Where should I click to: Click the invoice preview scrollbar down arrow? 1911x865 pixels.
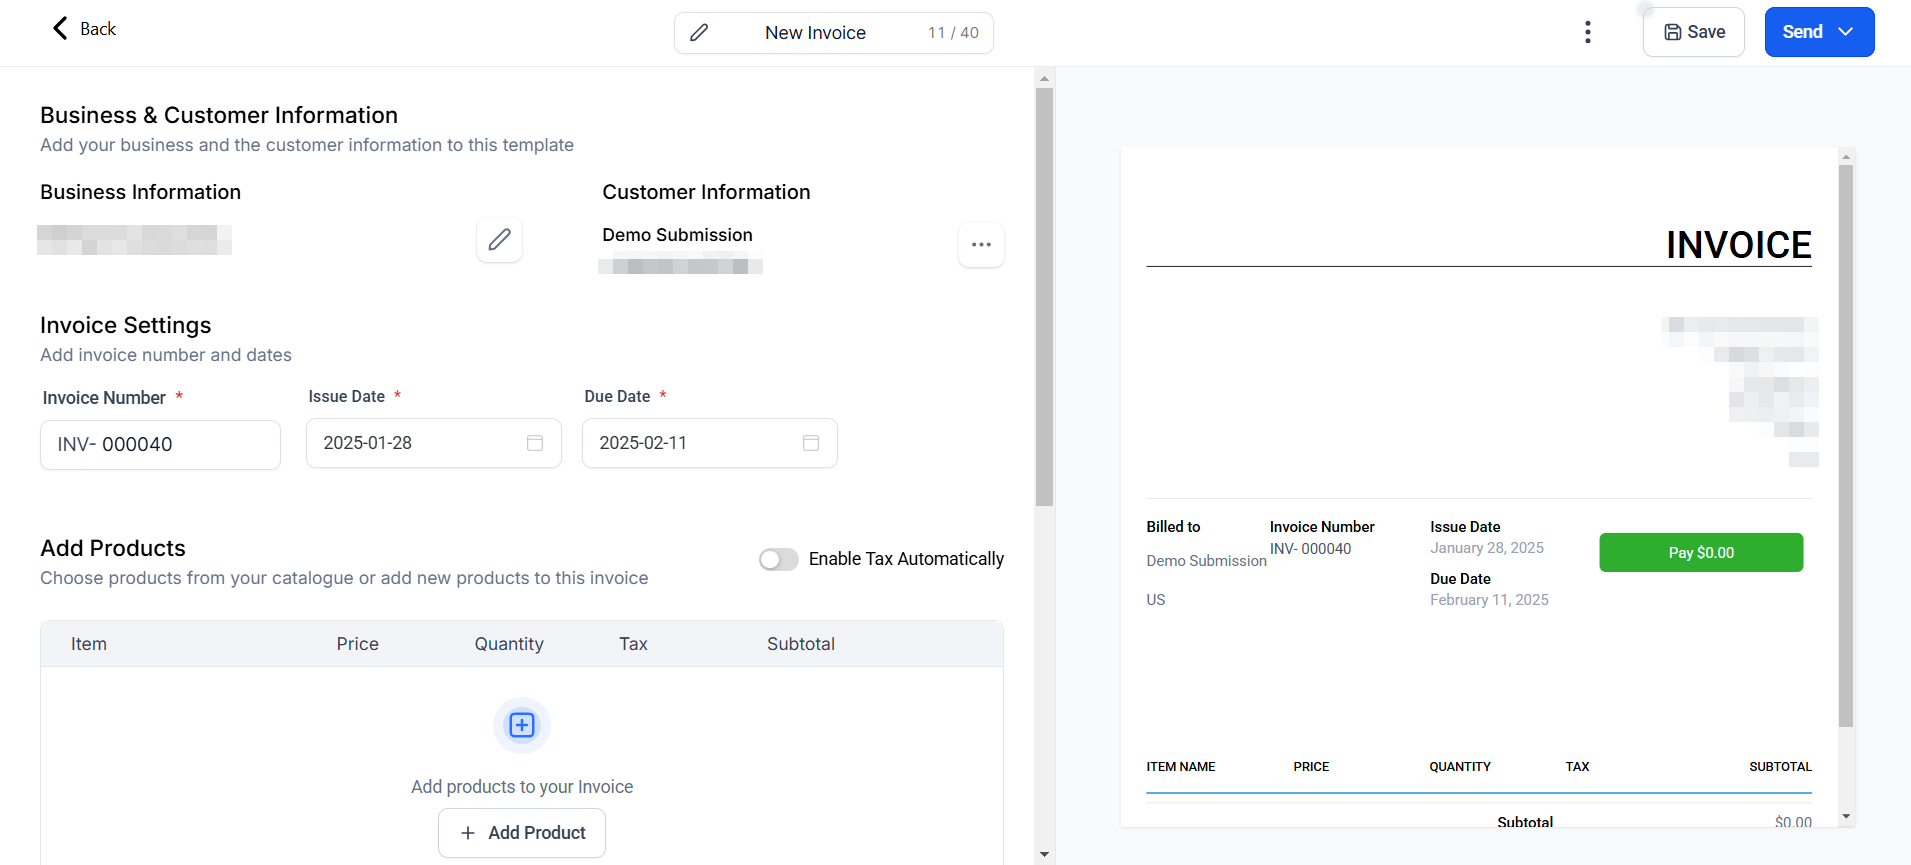(x=1846, y=817)
